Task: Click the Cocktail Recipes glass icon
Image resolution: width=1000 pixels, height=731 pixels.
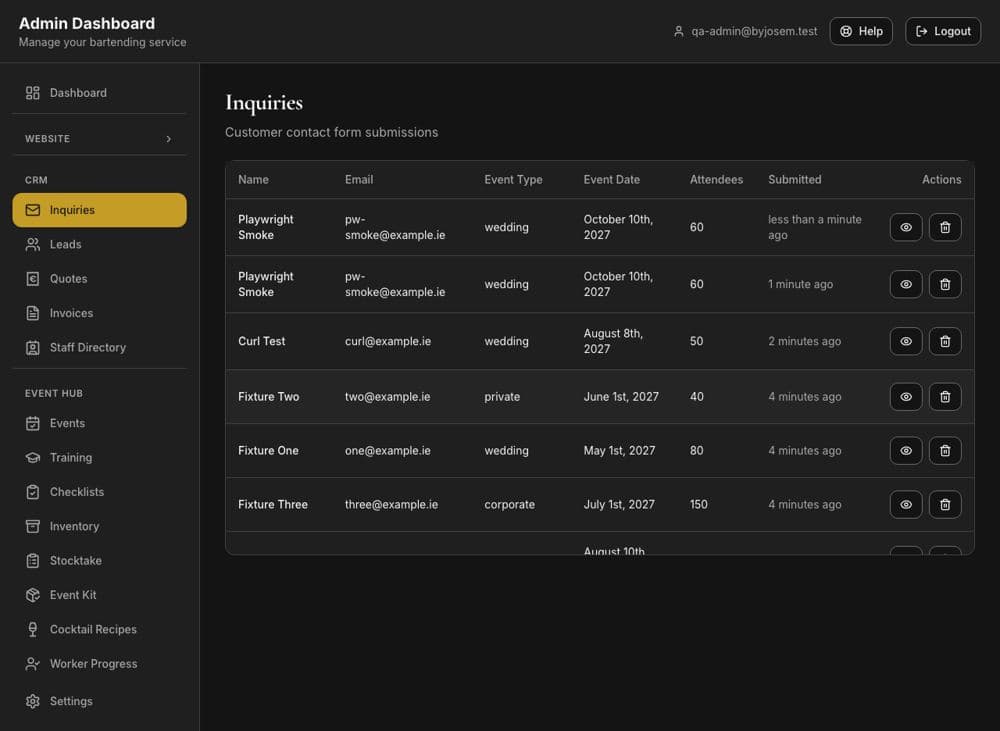Action: click(x=33, y=630)
